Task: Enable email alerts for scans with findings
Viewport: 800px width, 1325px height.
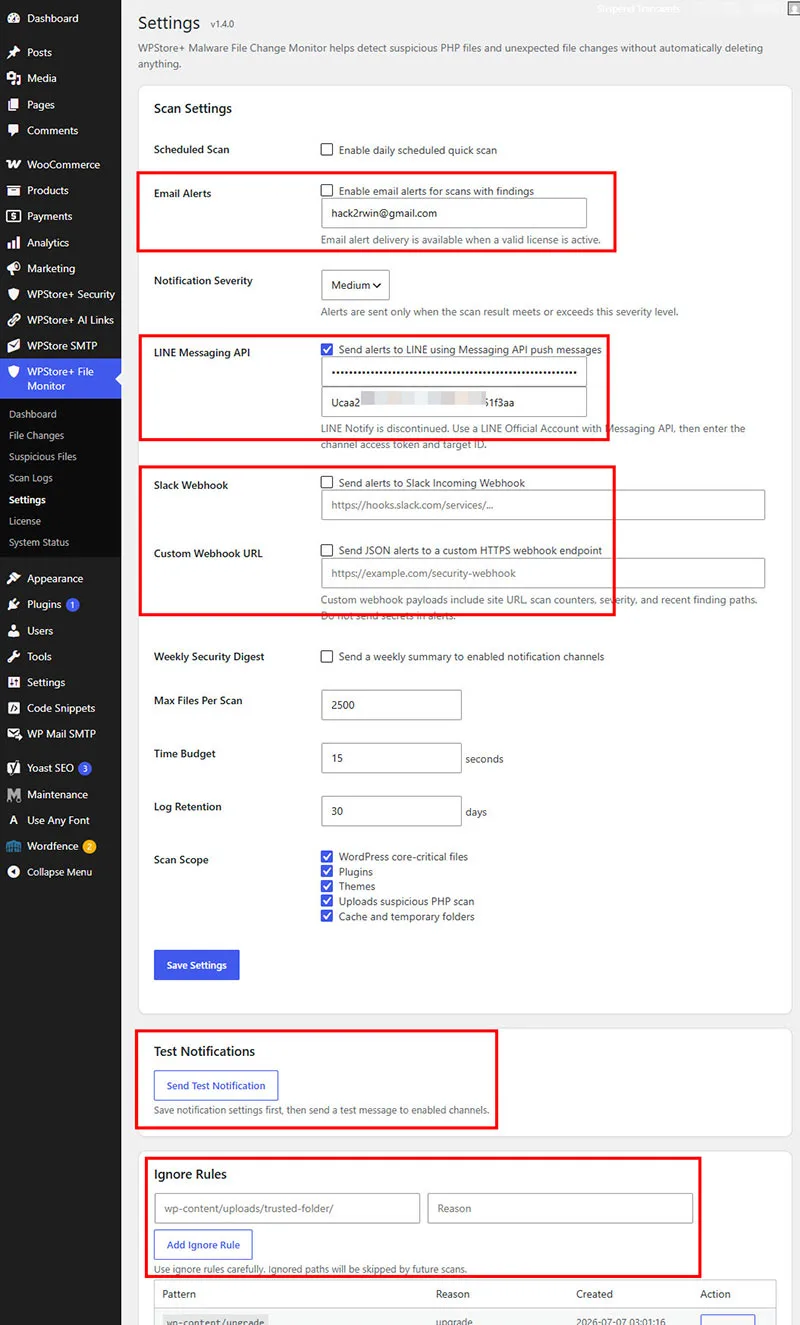Action: (x=327, y=190)
